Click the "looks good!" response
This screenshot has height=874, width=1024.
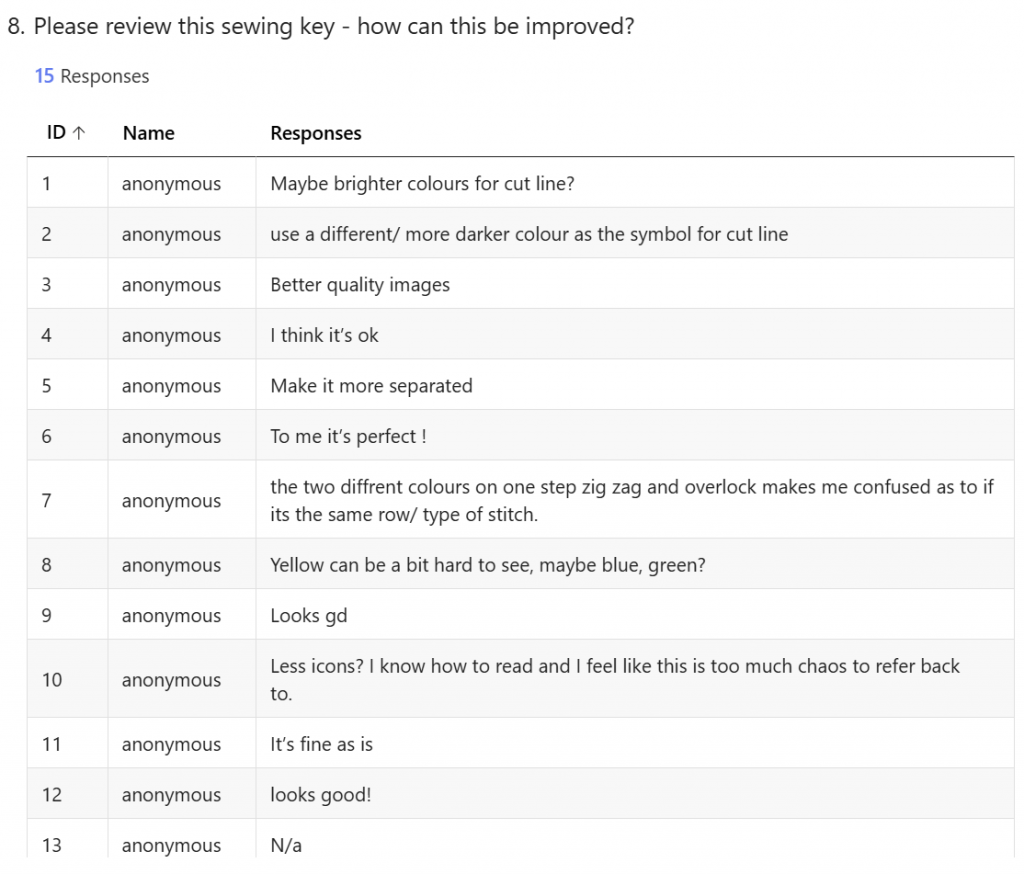320,795
